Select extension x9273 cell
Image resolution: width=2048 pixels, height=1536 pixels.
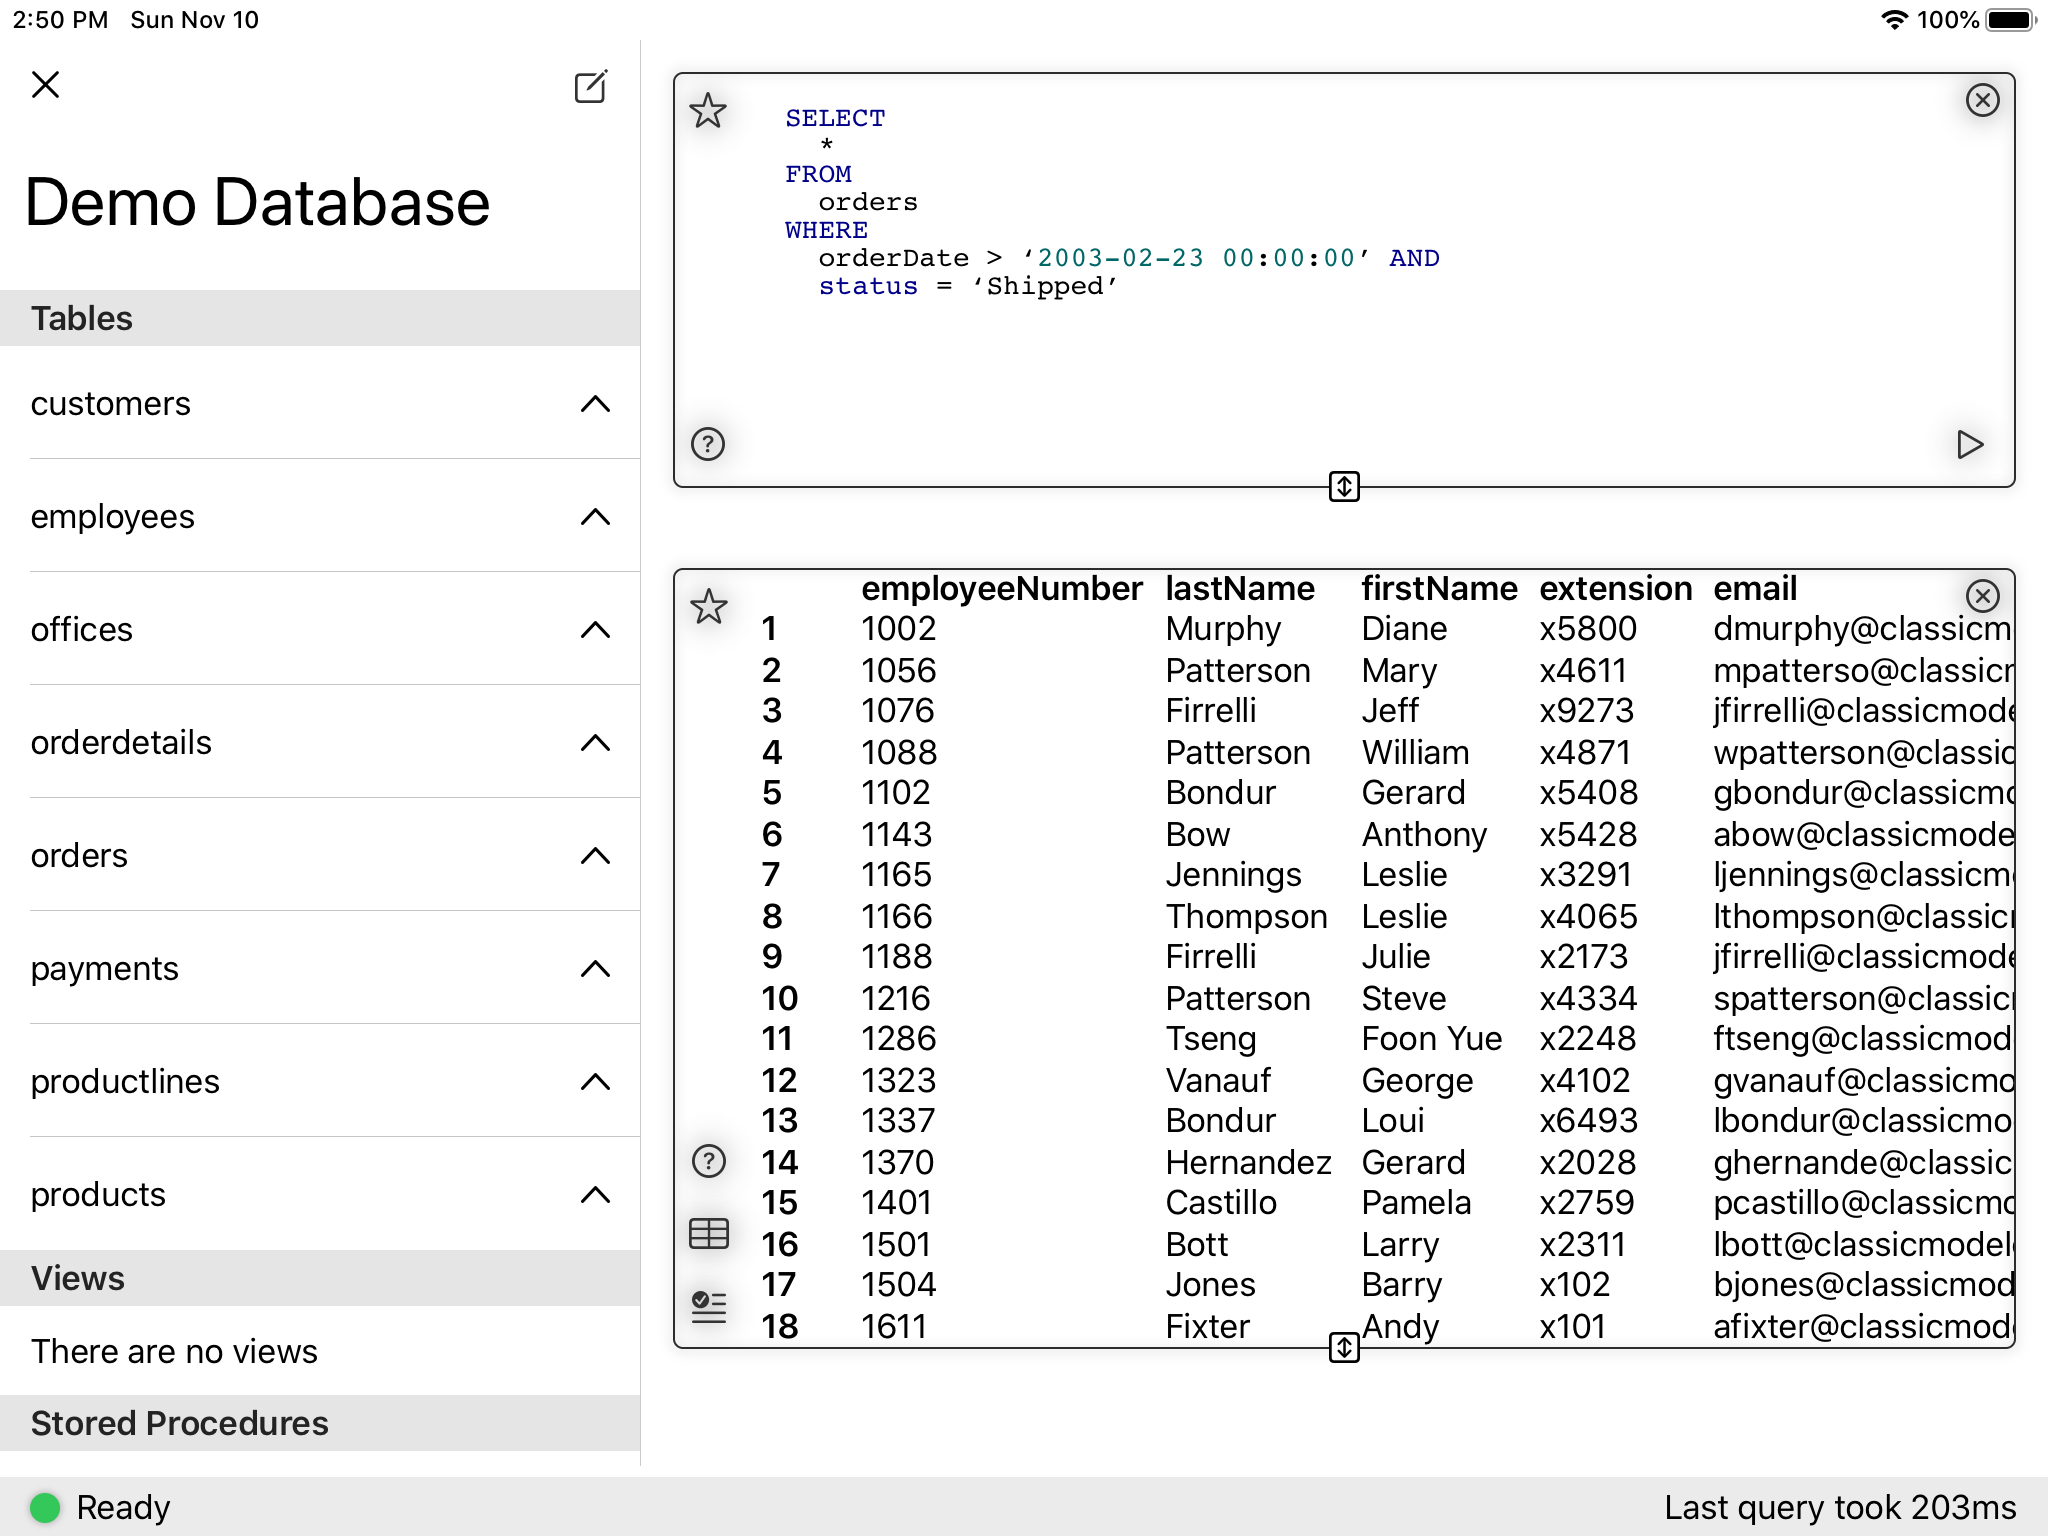(x=1586, y=711)
